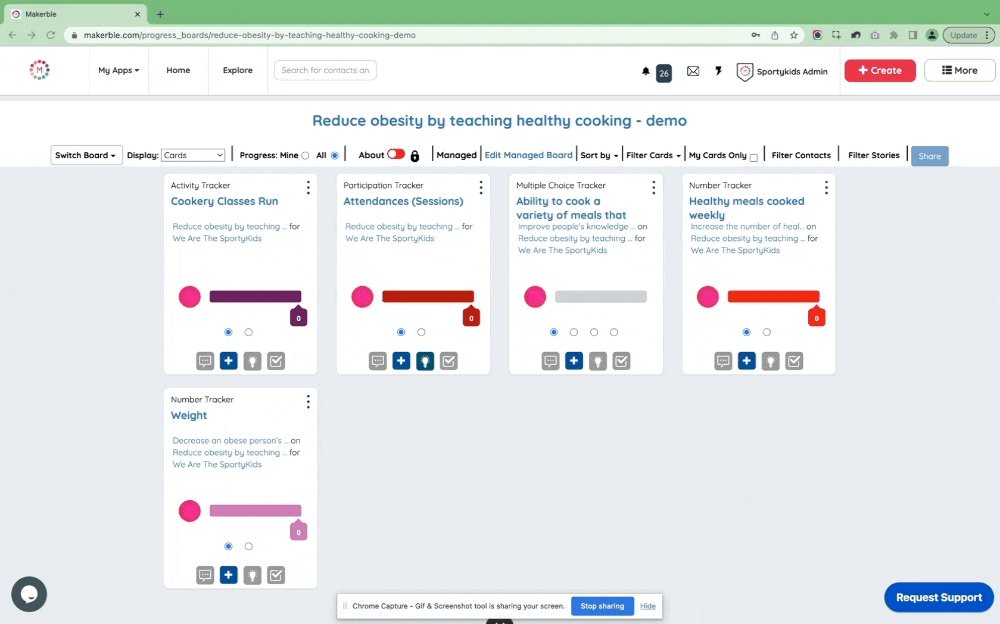Screen dimensions: 1000x624
Task: Click the Managed board option
Action: [456, 155]
